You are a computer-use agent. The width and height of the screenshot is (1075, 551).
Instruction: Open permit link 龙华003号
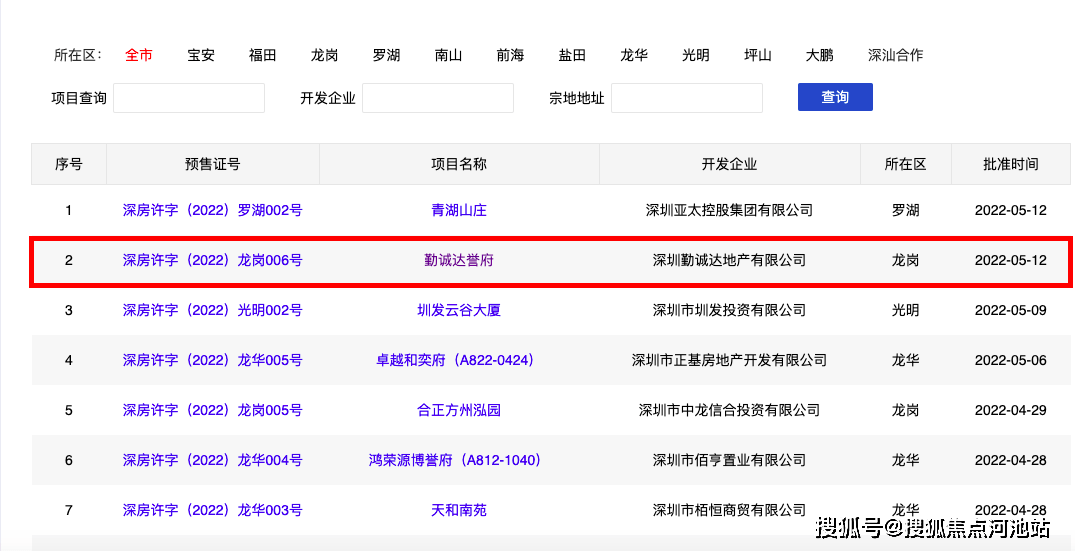click(213, 511)
